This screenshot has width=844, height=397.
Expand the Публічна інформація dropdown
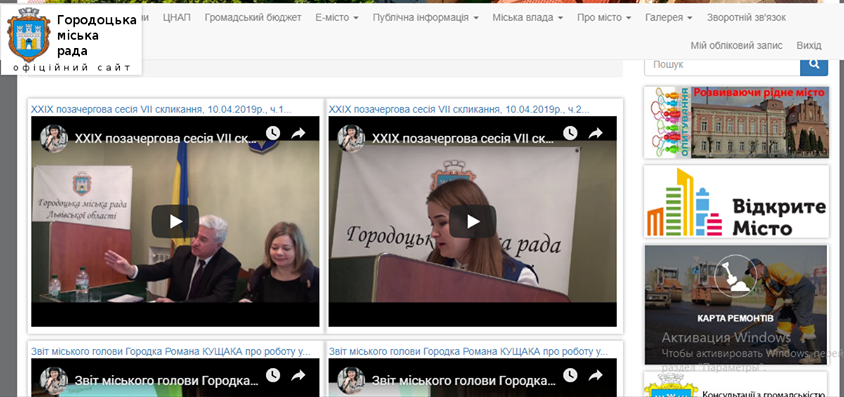coord(426,18)
